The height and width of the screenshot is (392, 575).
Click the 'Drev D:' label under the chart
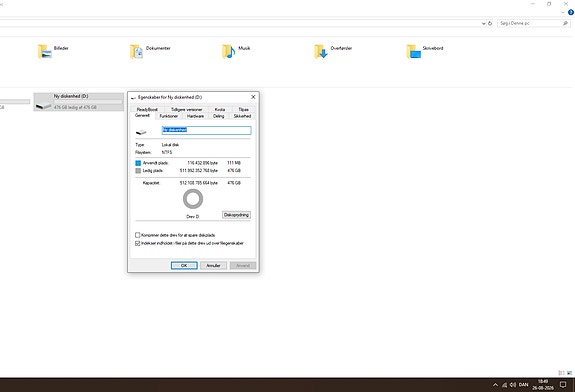(x=193, y=217)
